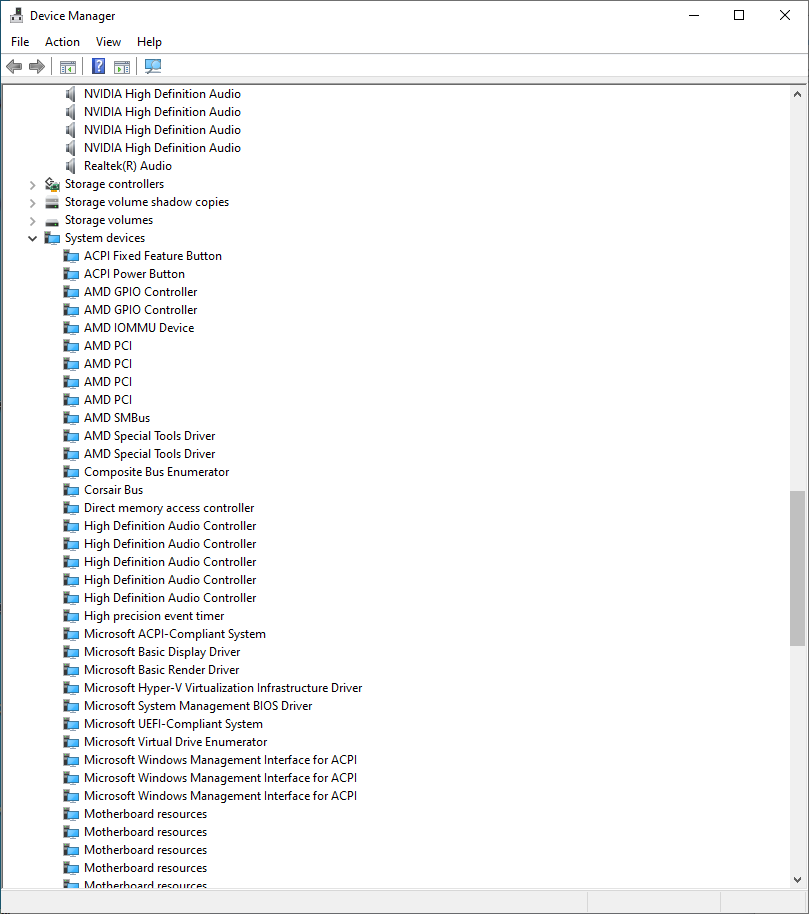The width and height of the screenshot is (809, 914).
Task: Click the icon beside AMD IOMMU Device
Action: pos(71,328)
